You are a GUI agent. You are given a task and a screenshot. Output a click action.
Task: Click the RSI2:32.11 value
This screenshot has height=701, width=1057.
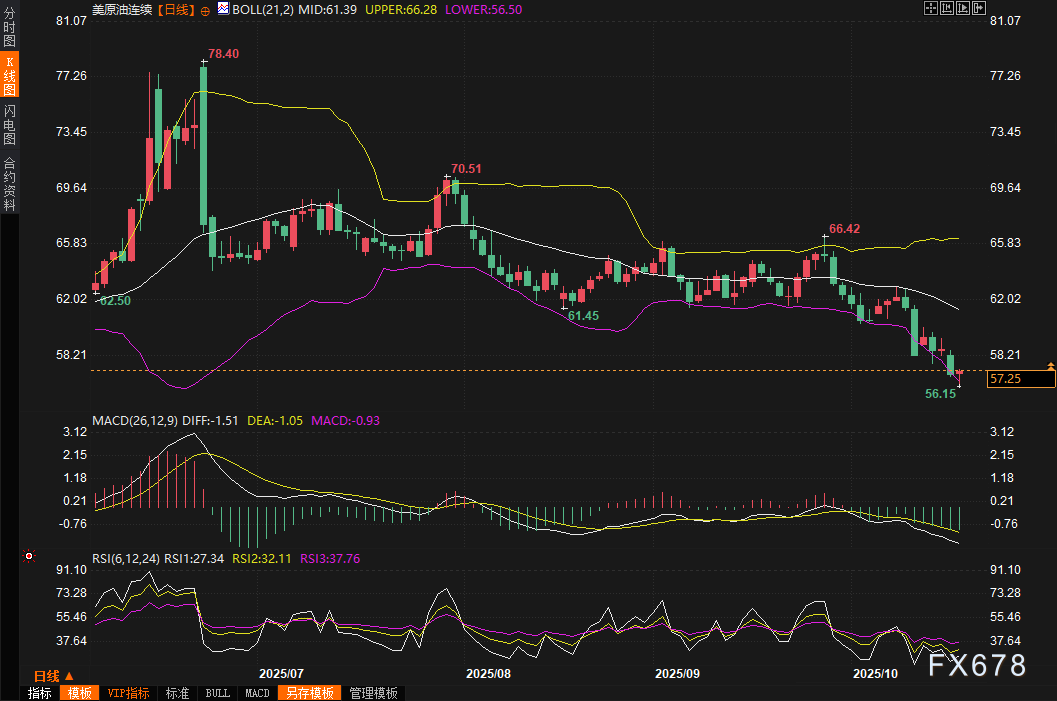coord(262,559)
